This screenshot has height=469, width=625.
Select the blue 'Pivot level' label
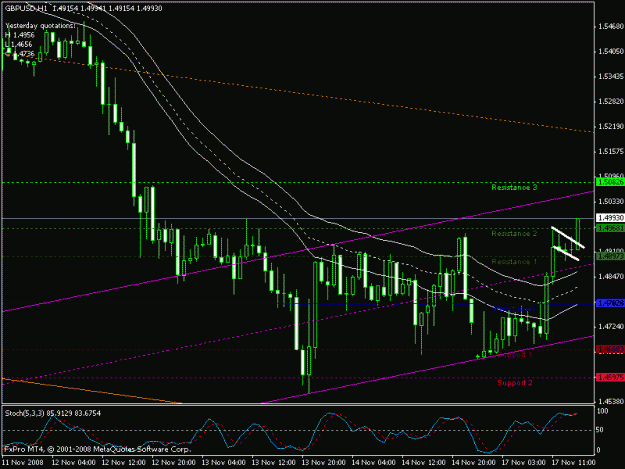pos(514,309)
